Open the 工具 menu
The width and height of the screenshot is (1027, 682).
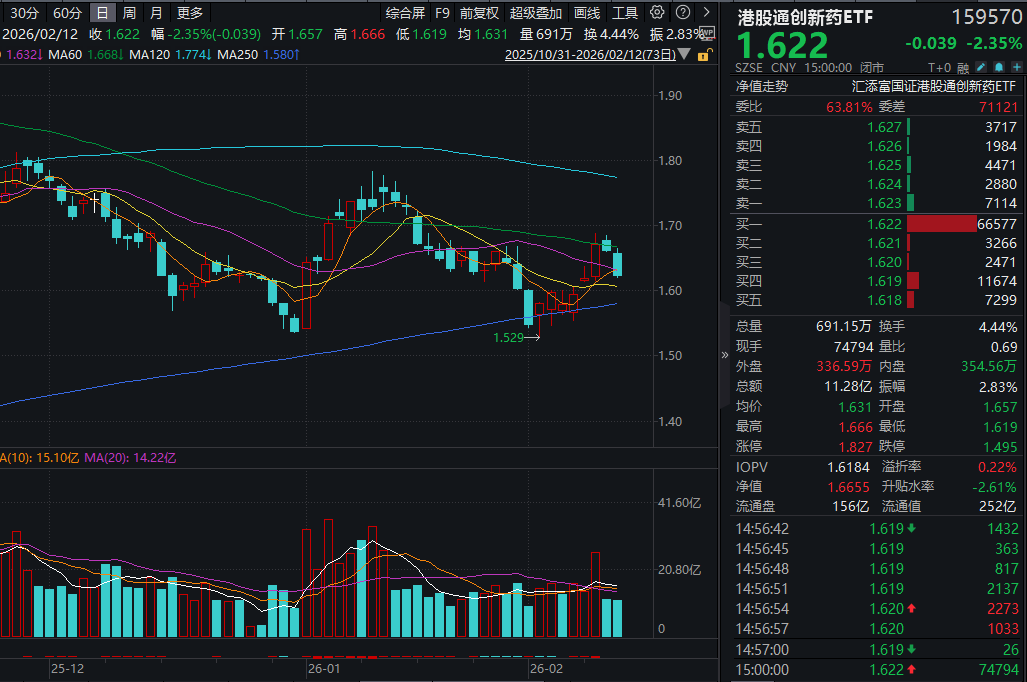pyautogui.click(x=623, y=13)
